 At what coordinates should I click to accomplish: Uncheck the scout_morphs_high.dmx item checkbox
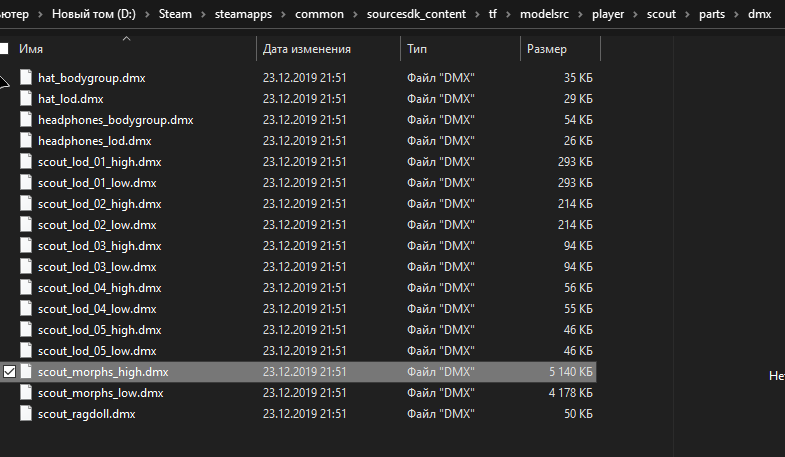point(10,372)
